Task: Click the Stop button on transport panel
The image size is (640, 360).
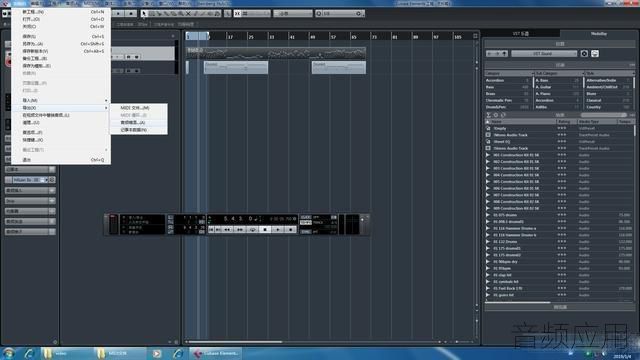Action: click(x=265, y=230)
